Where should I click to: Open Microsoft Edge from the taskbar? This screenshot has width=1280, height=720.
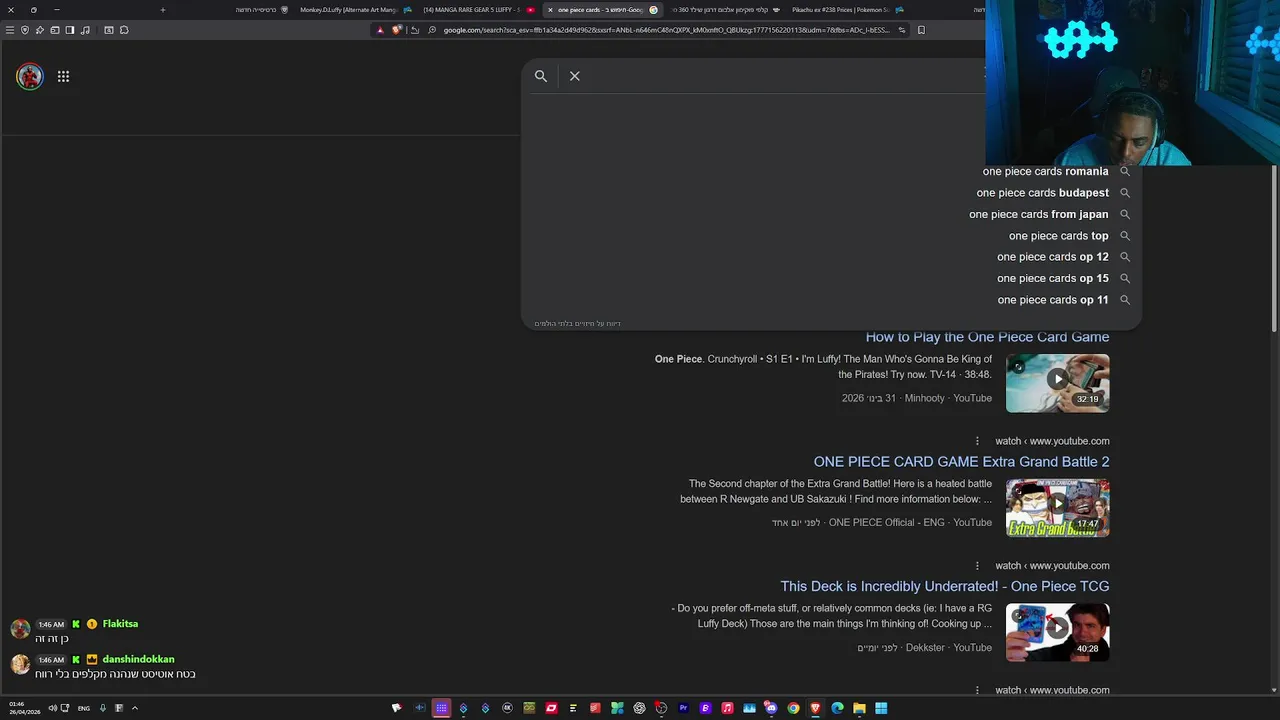tap(838, 708)
